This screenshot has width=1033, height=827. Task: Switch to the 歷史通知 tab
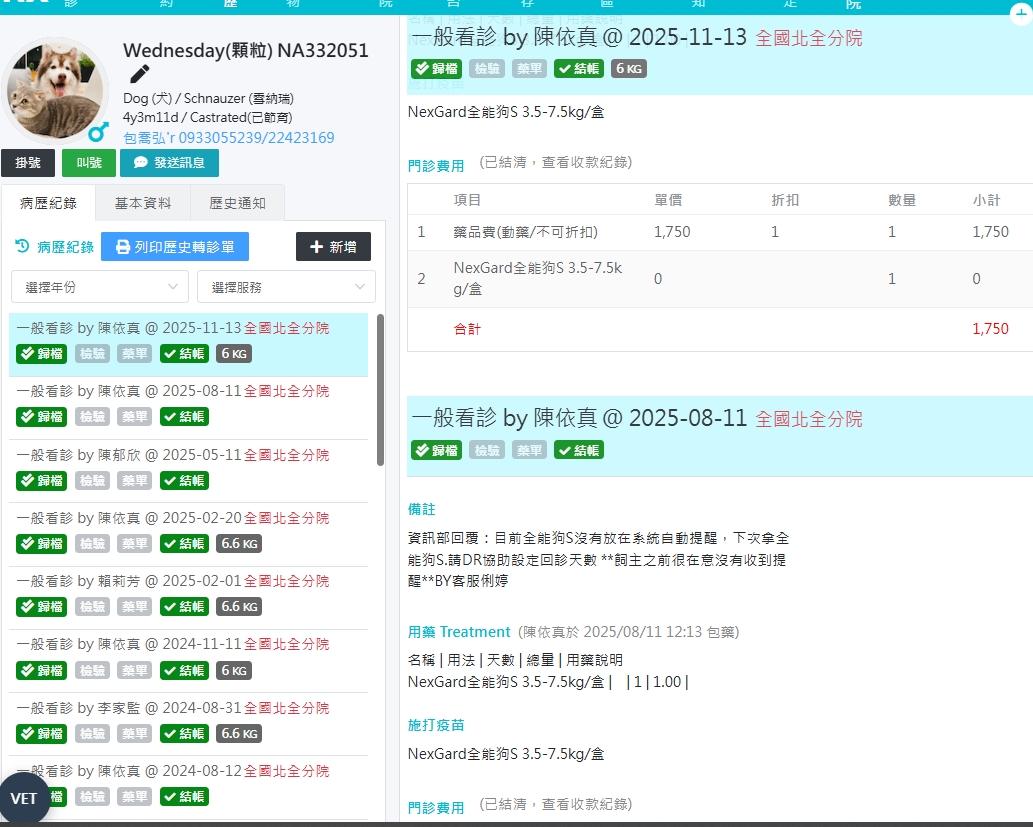pyautogui.click(x=237, y=203)
